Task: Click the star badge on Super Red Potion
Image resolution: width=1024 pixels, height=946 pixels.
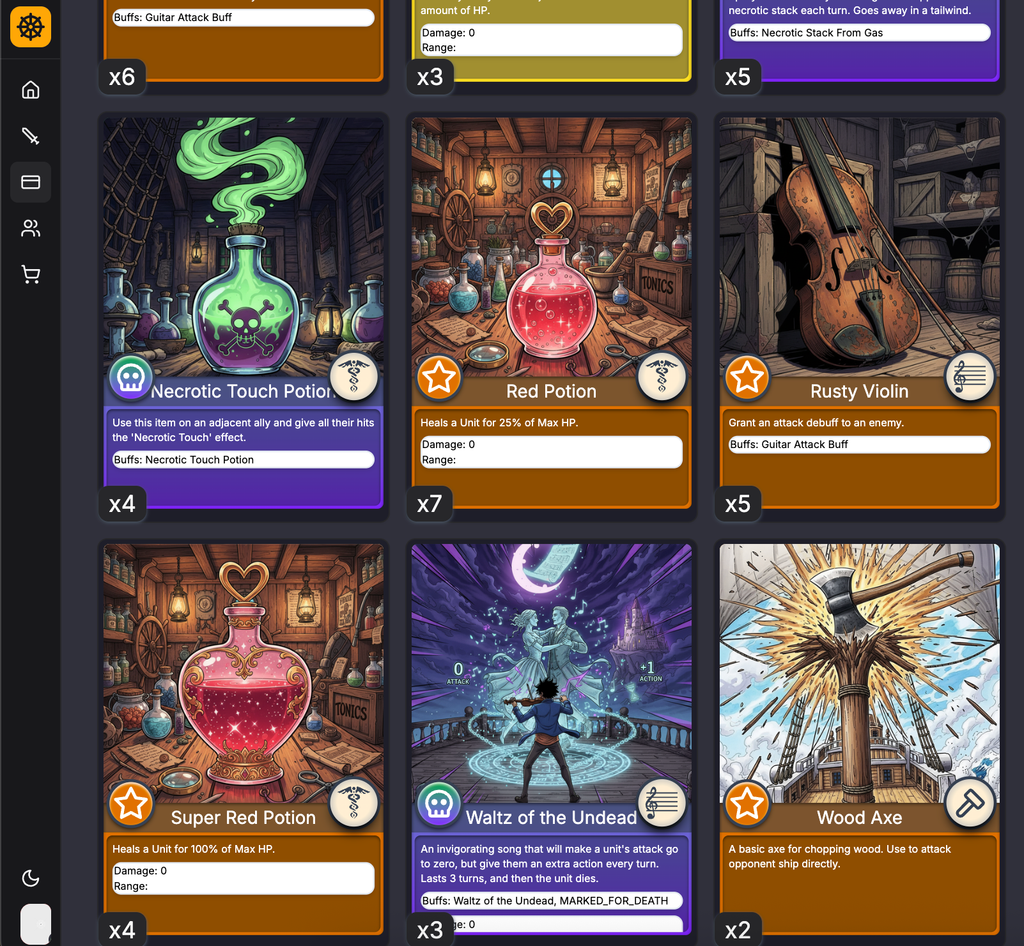Action: [x=131, y=804]
